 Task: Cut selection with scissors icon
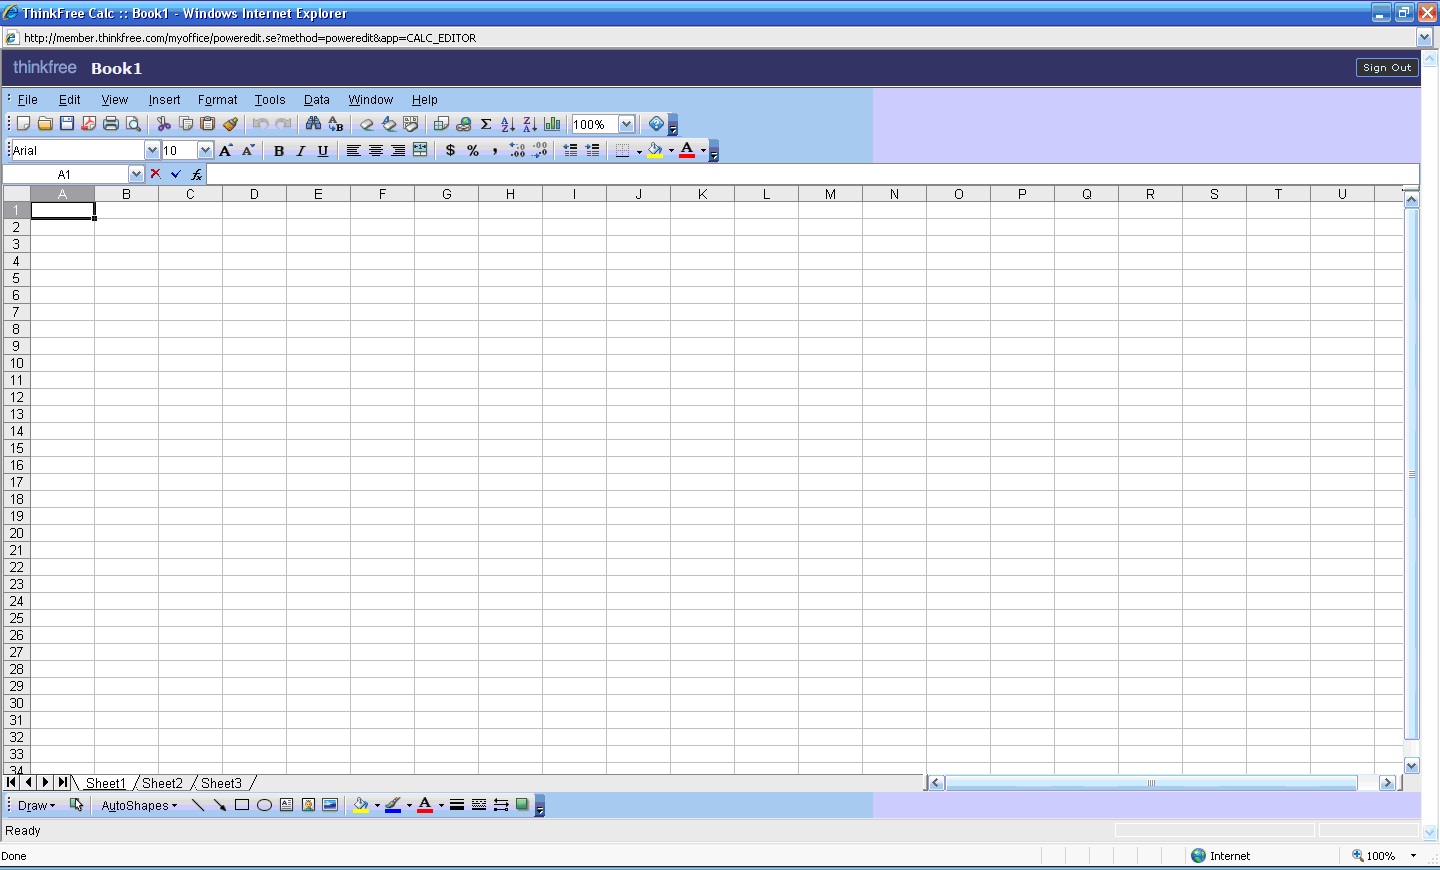[164, 124]
